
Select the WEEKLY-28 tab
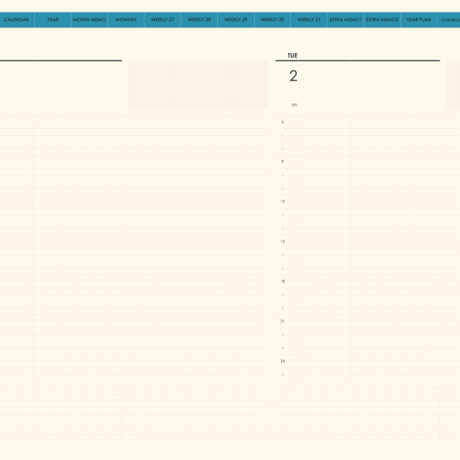pos(199,20)
